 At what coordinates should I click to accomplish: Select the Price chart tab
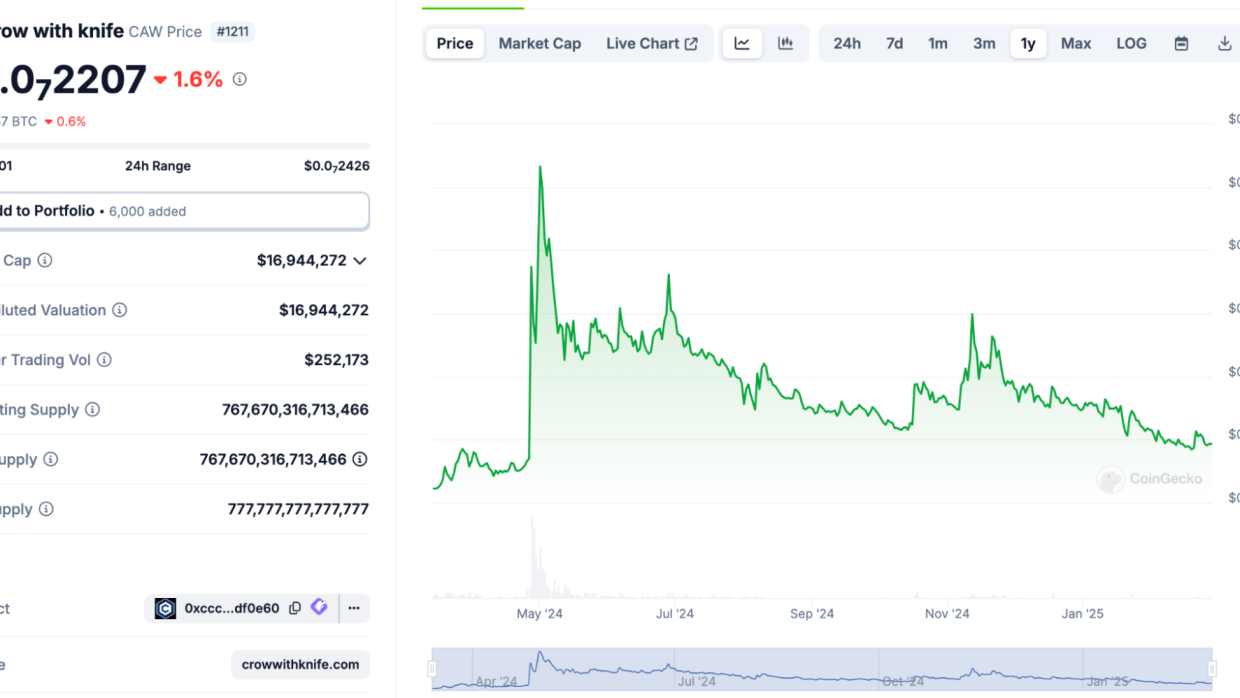point(455,43)
